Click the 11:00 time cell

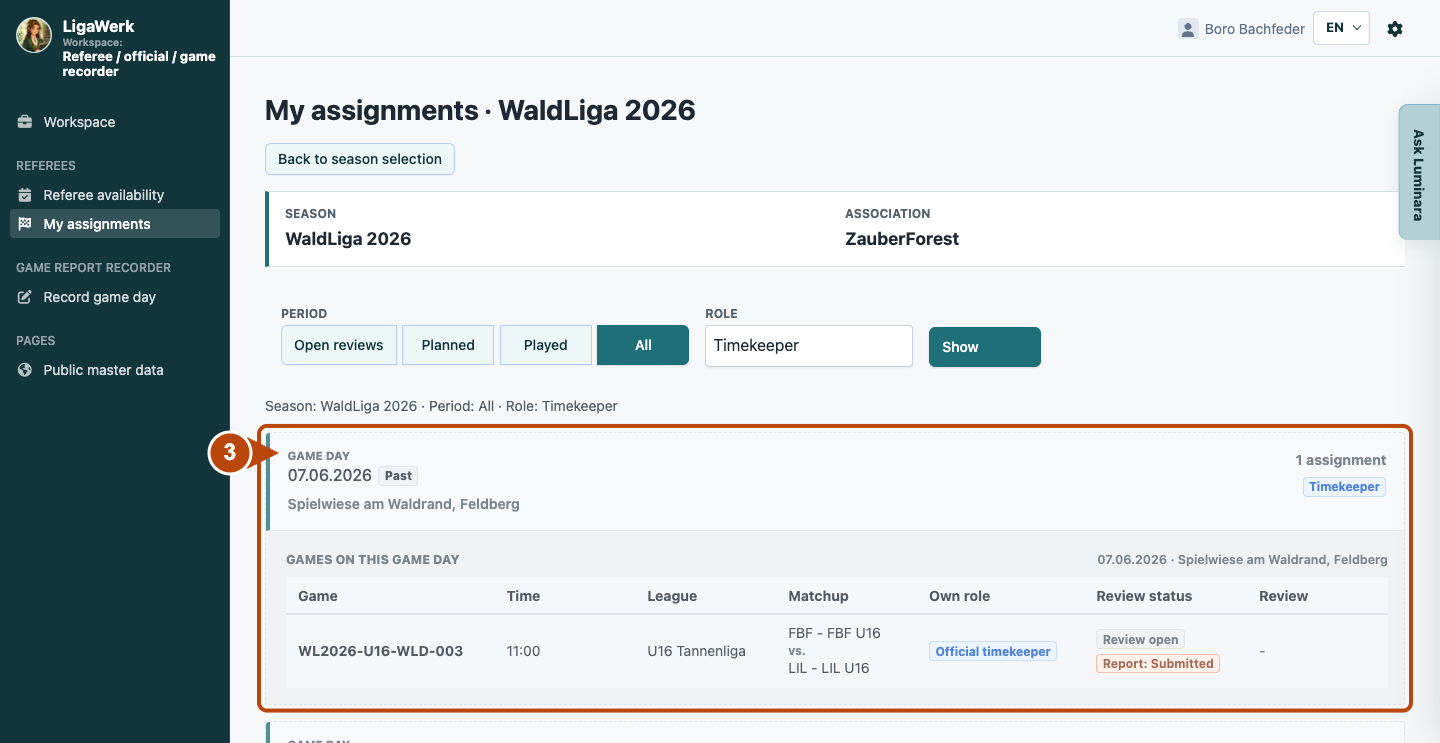(x=523, y=651)
